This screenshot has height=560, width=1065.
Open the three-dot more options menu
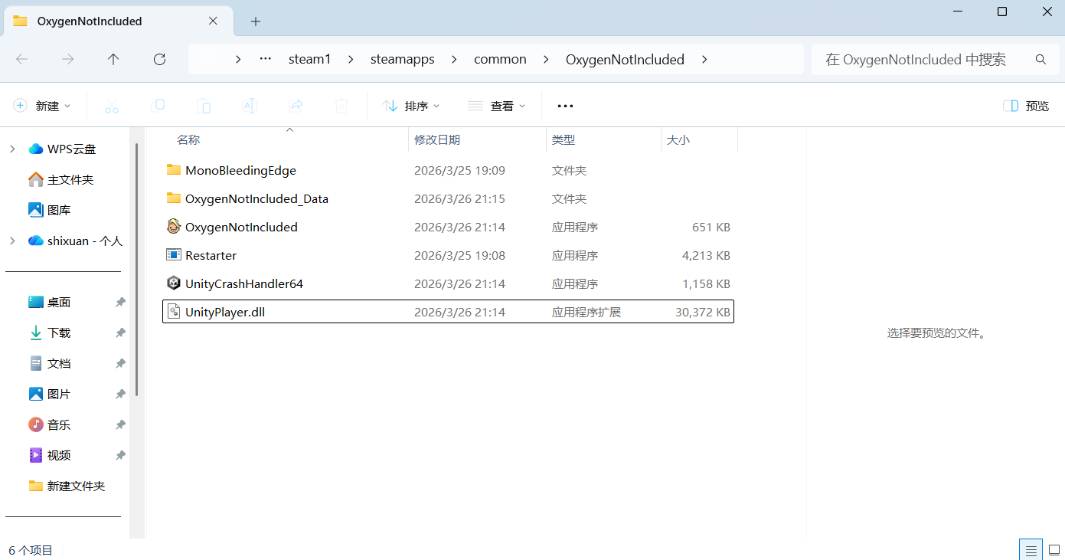pyautogui.click(x=565, y=106)
